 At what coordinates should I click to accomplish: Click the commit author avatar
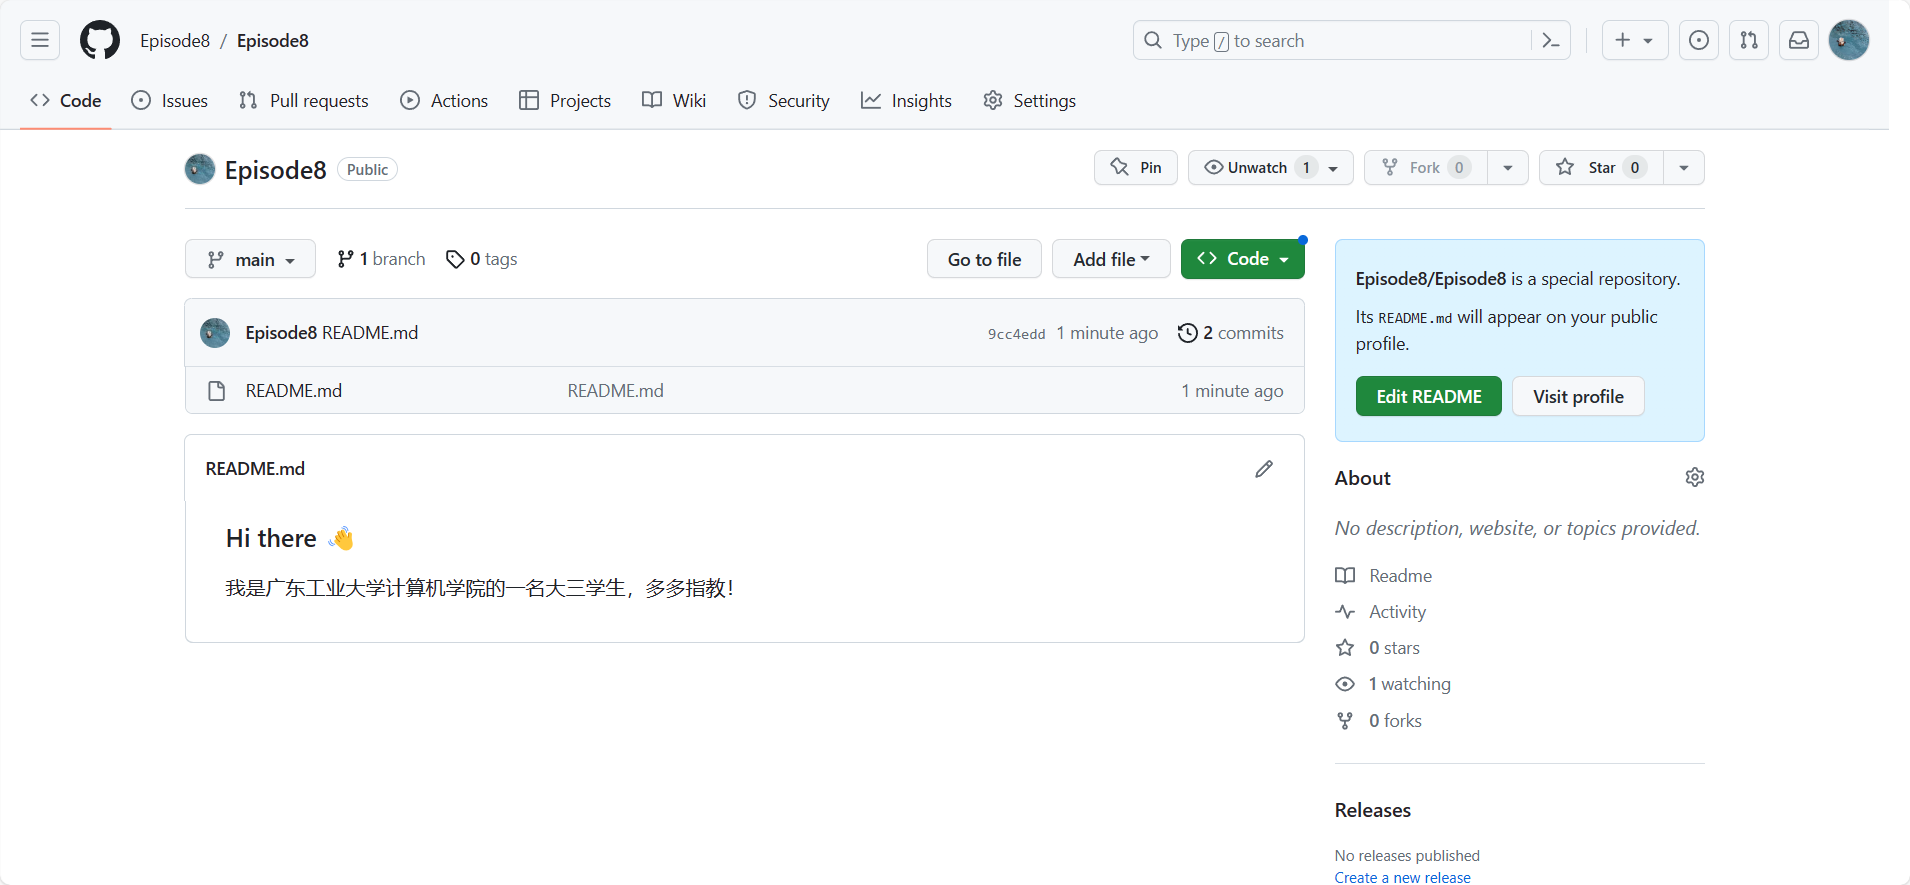[215, 333]
